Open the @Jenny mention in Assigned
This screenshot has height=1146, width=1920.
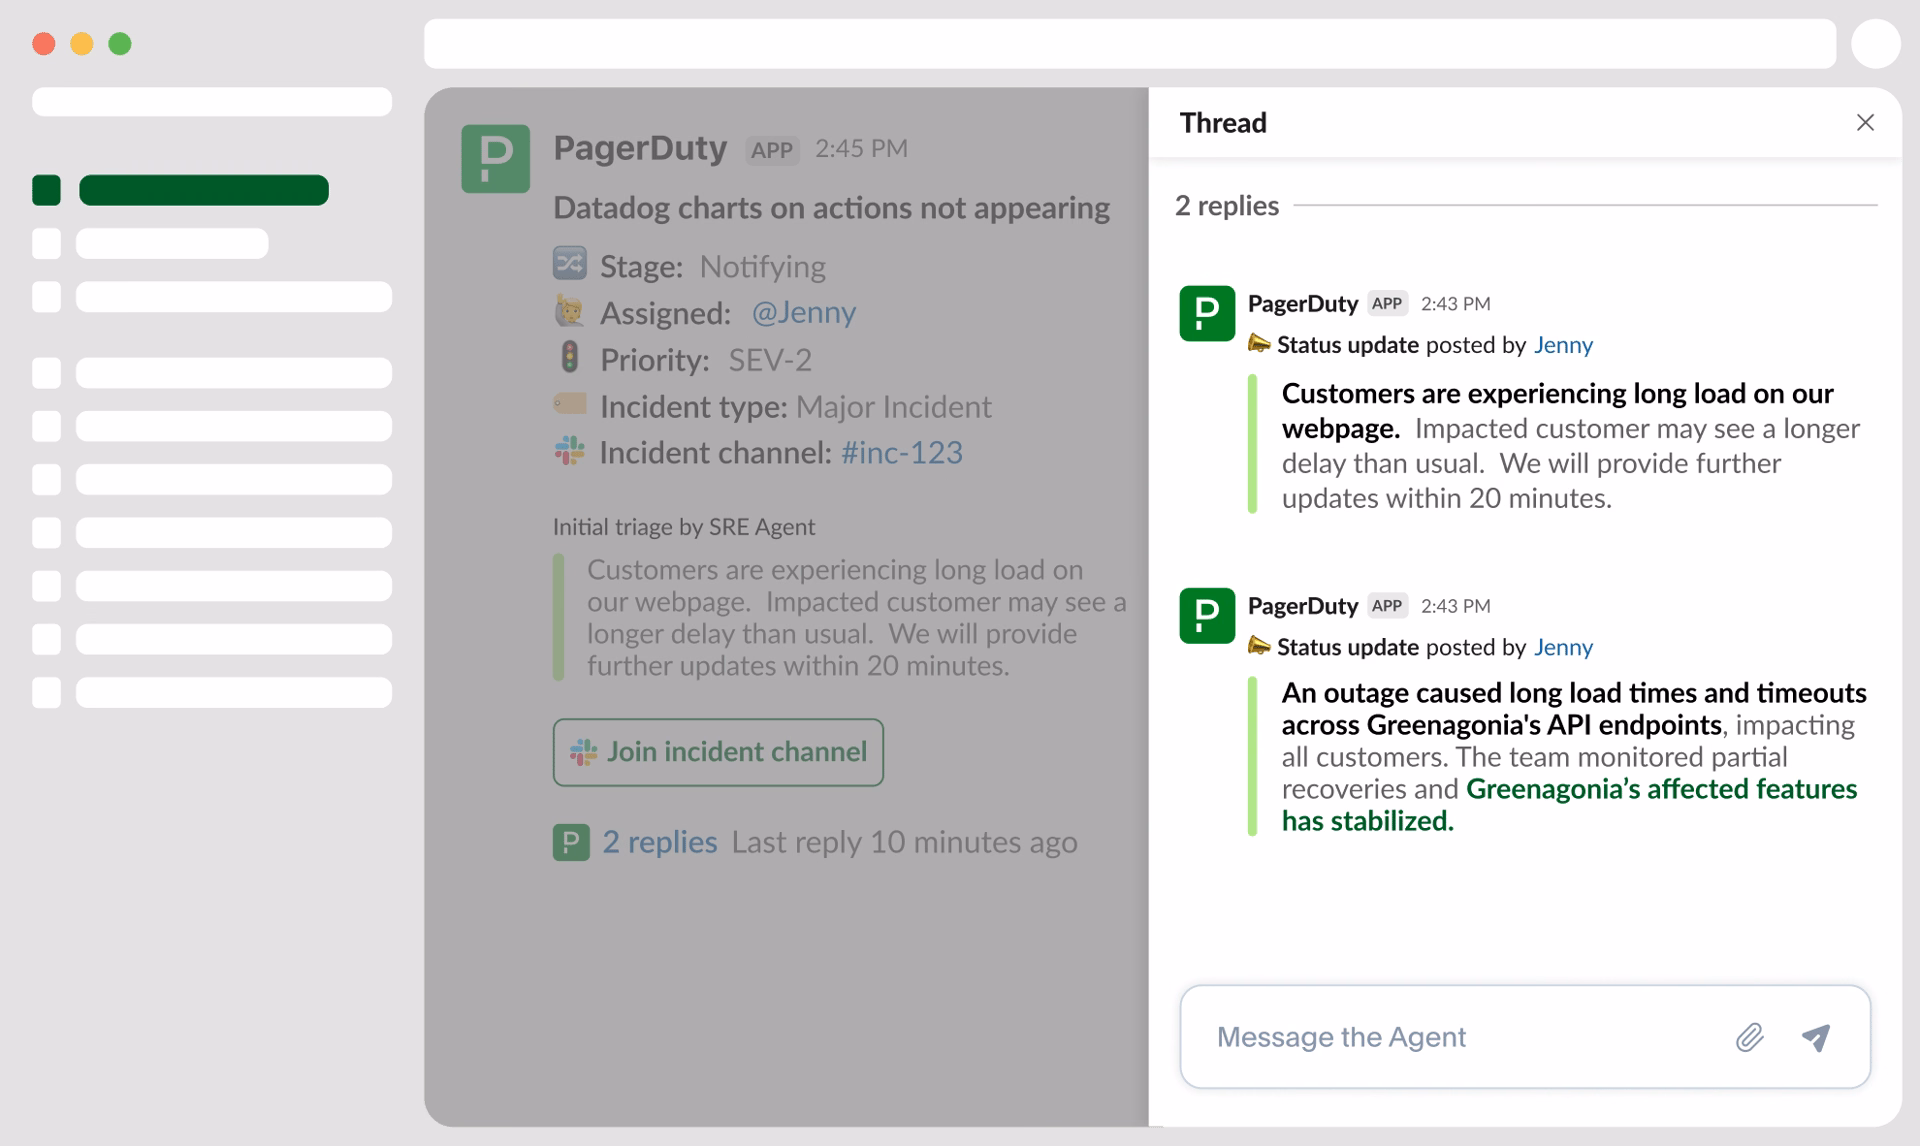click(x=803, y=313)
